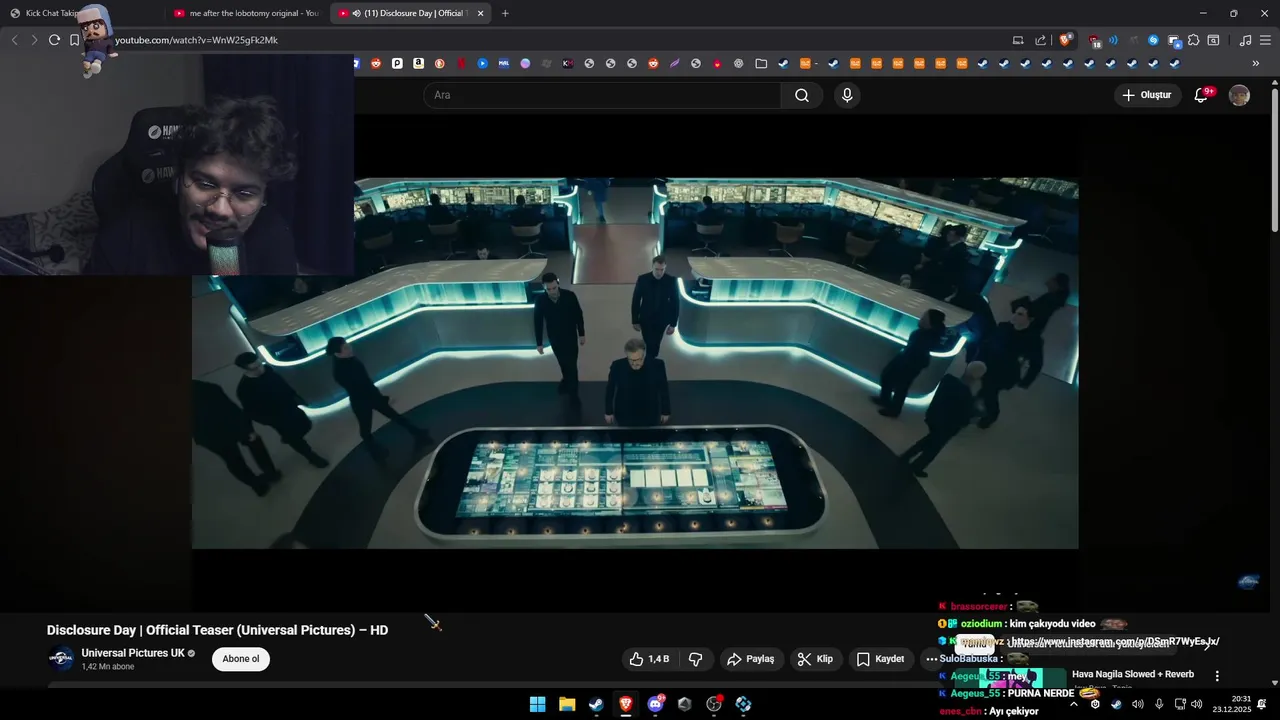Go back using the browser back arrow
The width and height of the screenshot is (1280, 720).
(x=14, y=40)
